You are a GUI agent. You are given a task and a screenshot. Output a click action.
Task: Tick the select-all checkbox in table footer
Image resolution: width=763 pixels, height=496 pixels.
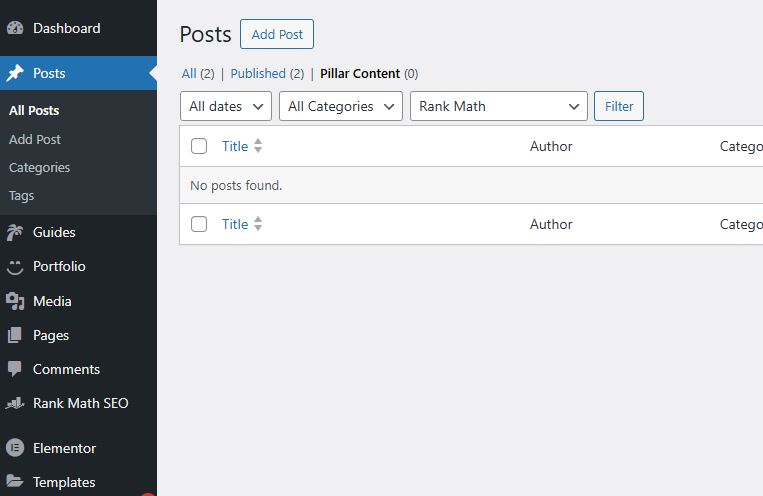pyautogui.click(x=199, y=224)
